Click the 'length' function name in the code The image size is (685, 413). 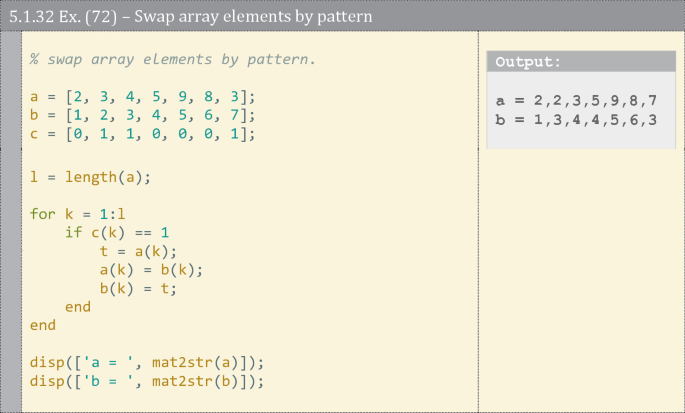pos(91,176)
